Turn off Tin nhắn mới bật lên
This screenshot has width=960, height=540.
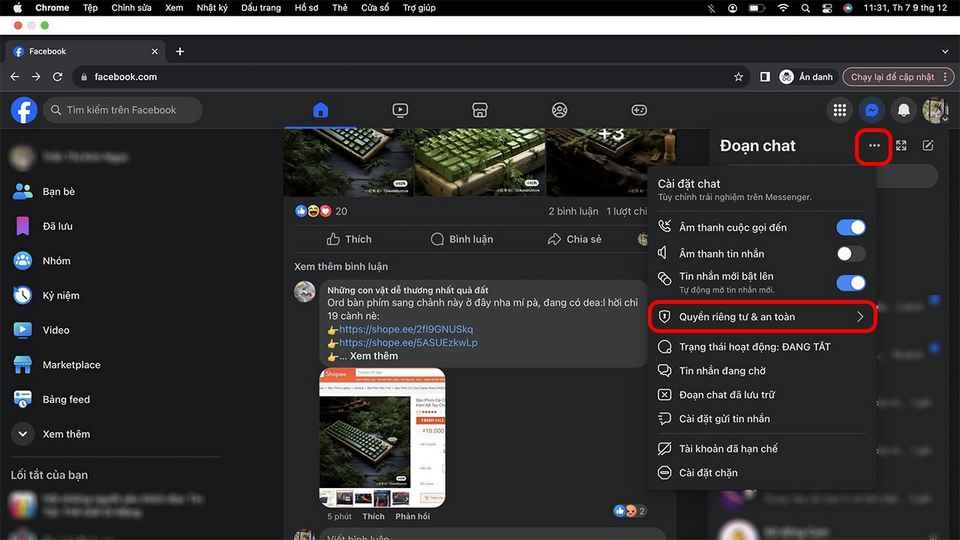click(850, 283)
